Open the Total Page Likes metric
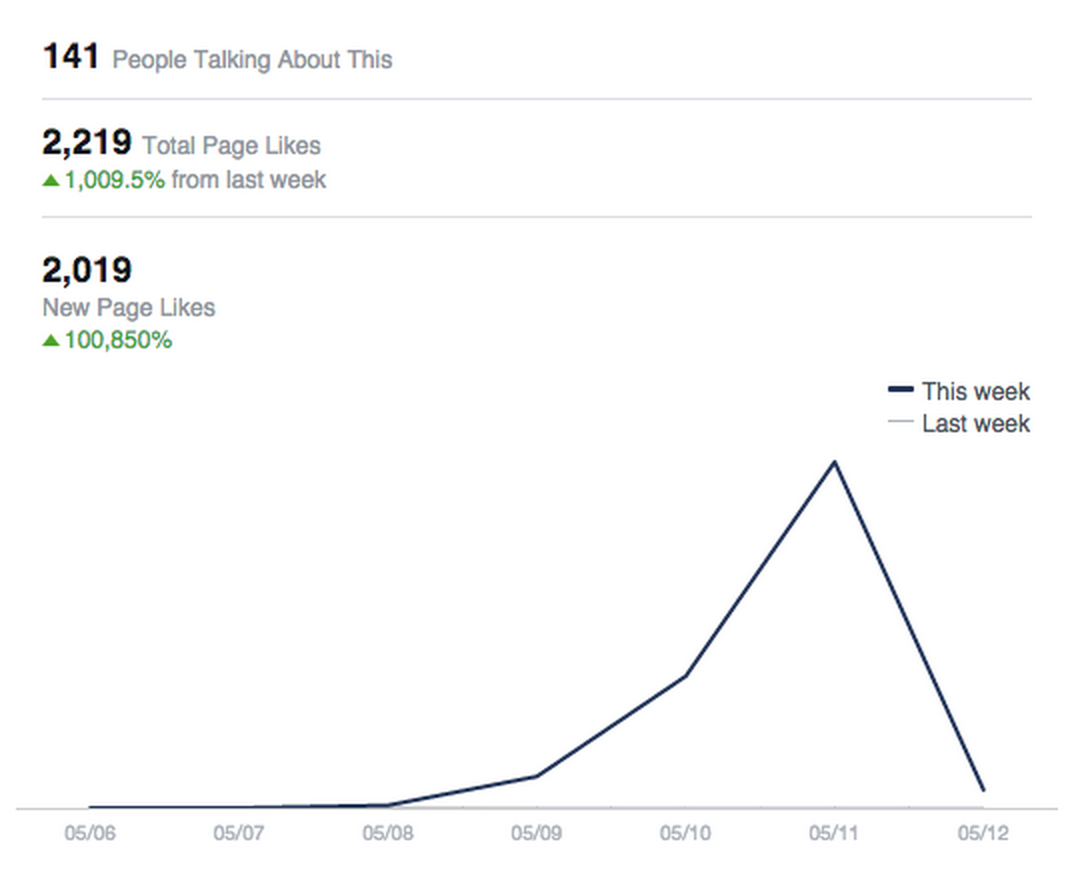This screenshot has height=874, width=1070. [x=231, y=146]
